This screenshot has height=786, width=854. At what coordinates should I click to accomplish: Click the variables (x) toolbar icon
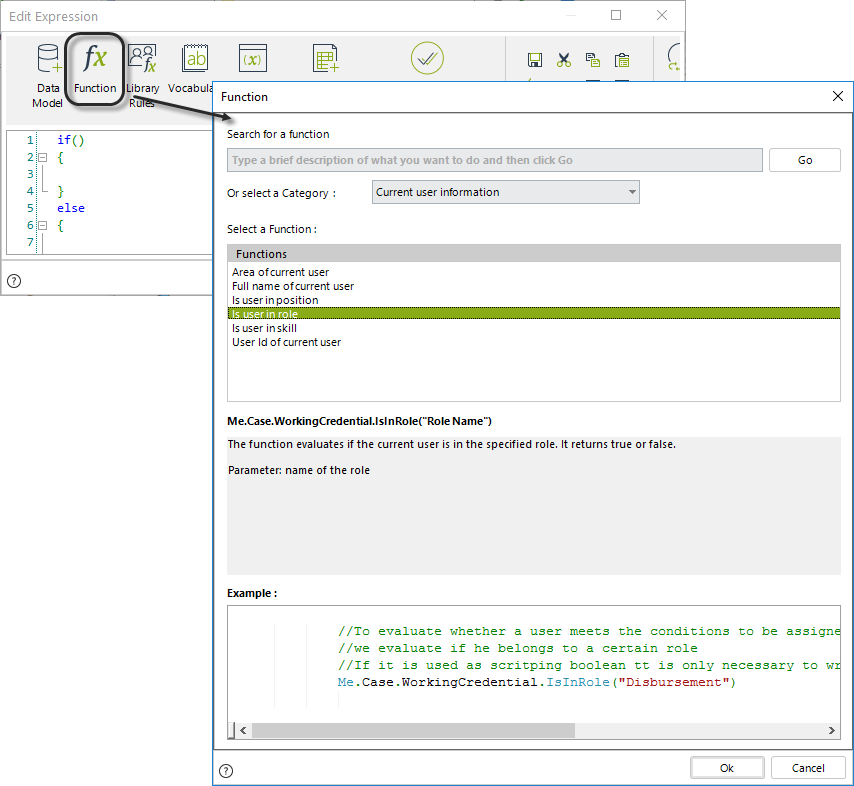[x=253, y=58]
